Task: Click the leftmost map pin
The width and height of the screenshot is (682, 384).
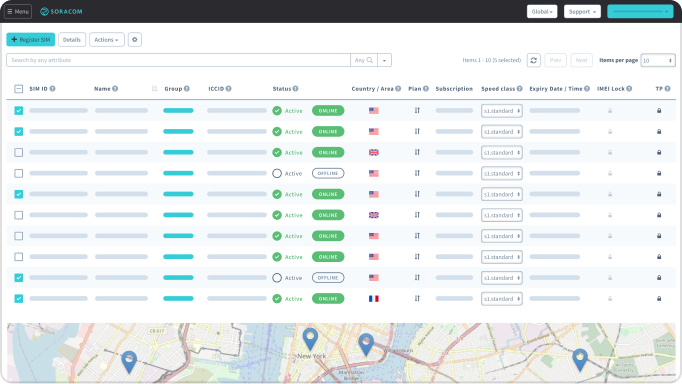Action: 129,362
